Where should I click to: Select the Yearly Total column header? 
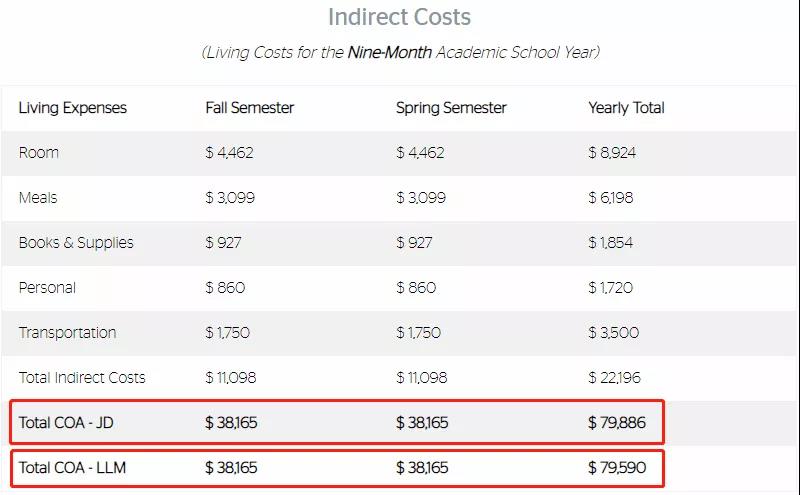point(626,108)
